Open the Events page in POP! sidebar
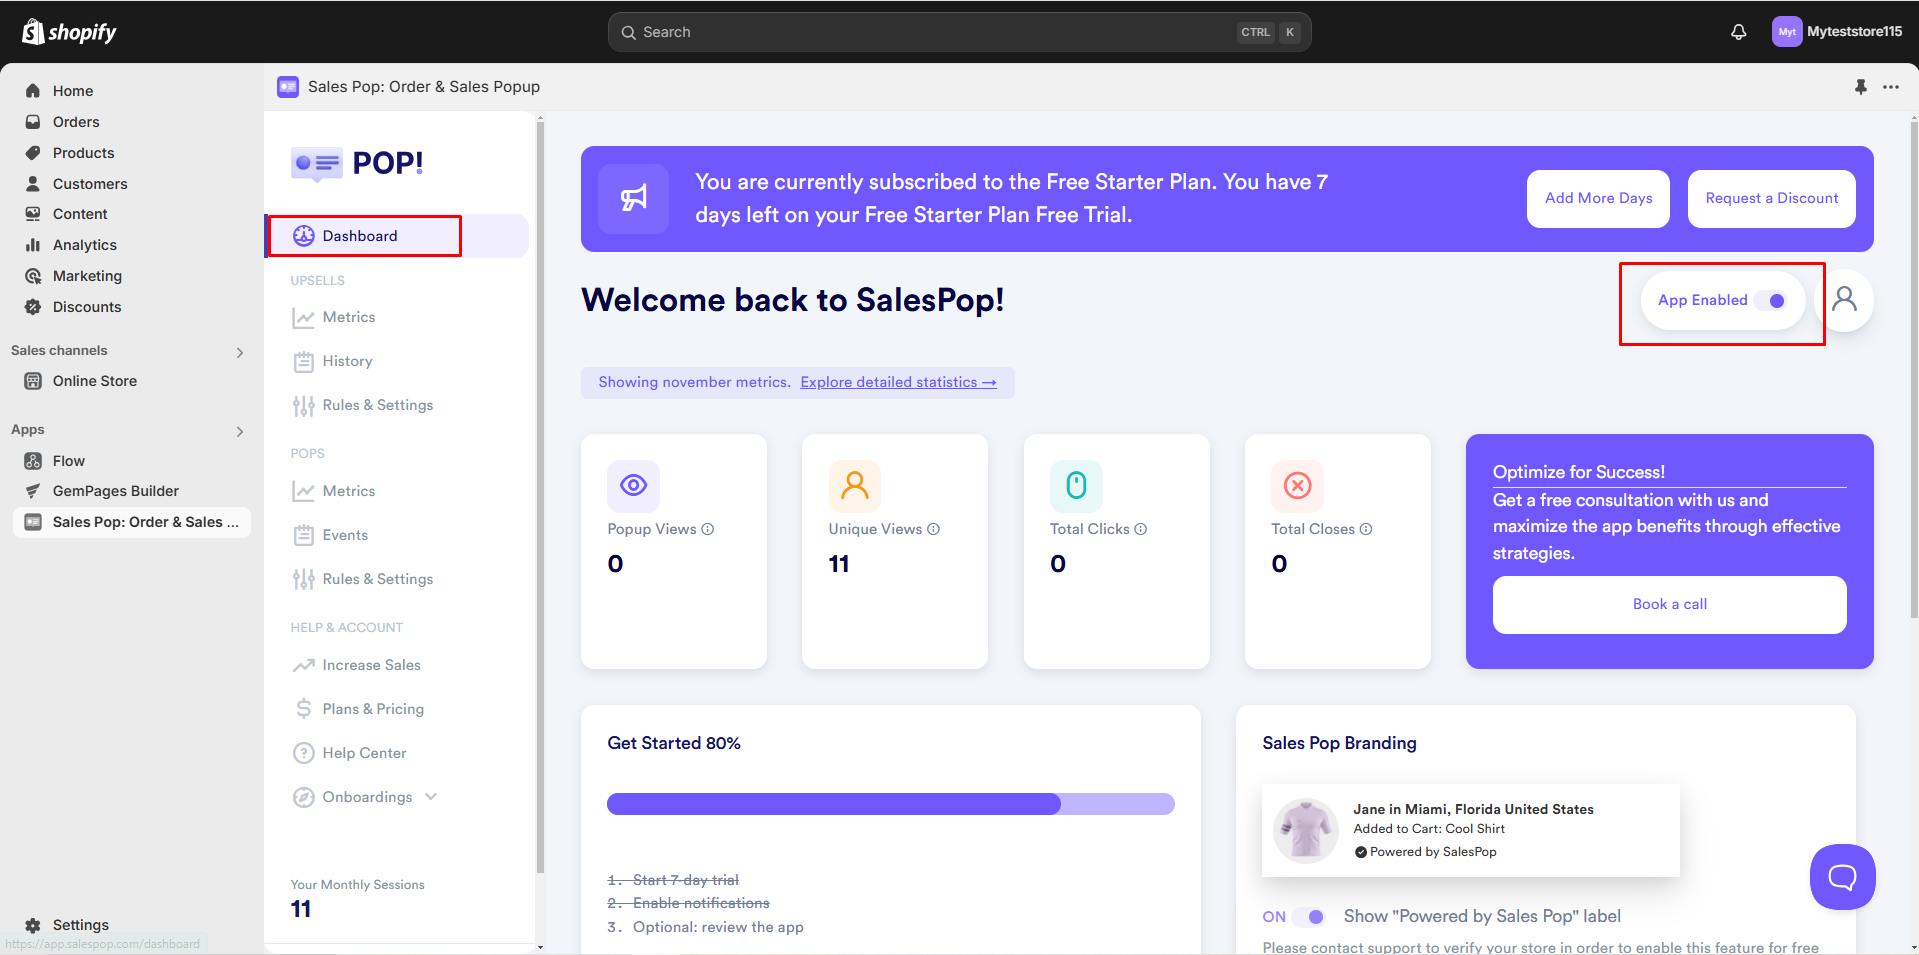The width and height of the screenshot is (1919, 955). [x=343, y=534]
